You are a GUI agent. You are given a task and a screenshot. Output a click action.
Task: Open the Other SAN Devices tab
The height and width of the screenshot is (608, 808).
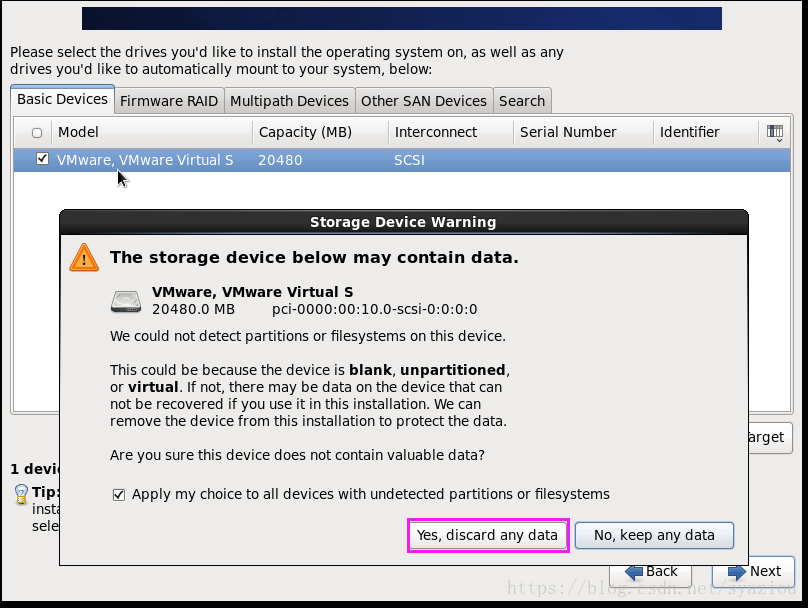point(424,101)
